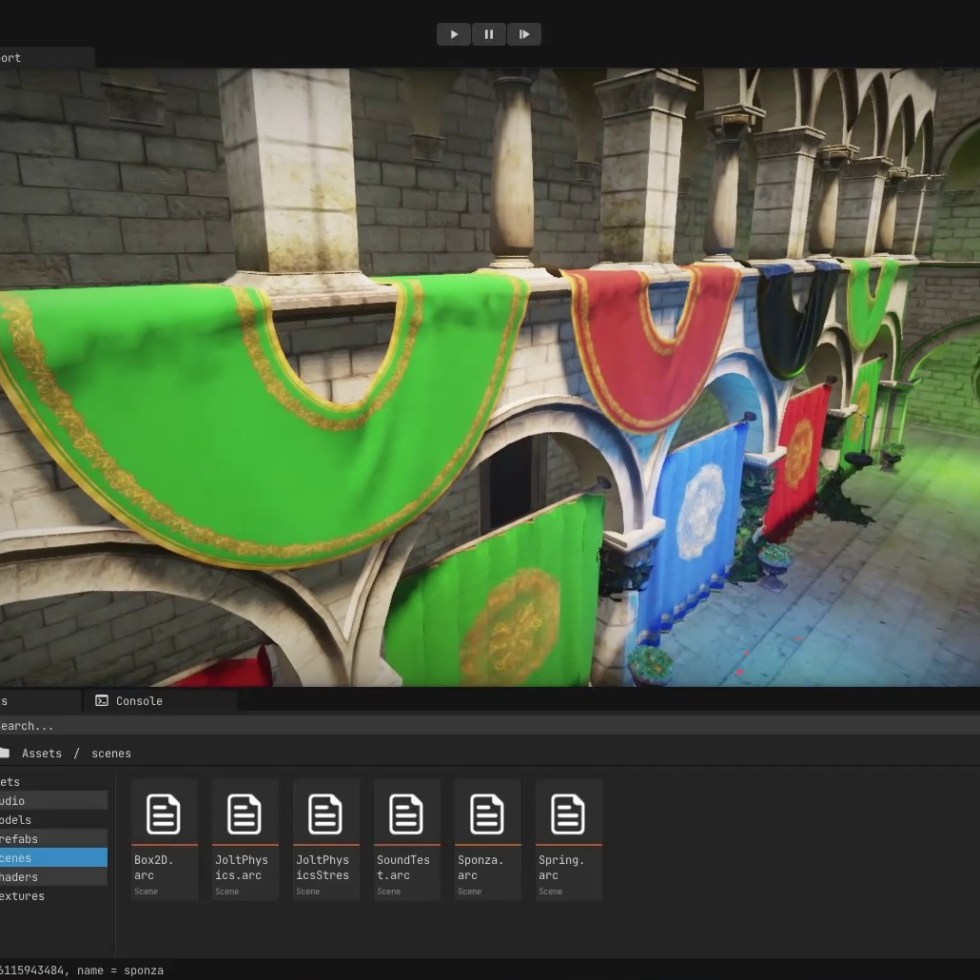
Task: Select the JoltPhysics.arc scene file icon
Action: (x=245, y=814)
